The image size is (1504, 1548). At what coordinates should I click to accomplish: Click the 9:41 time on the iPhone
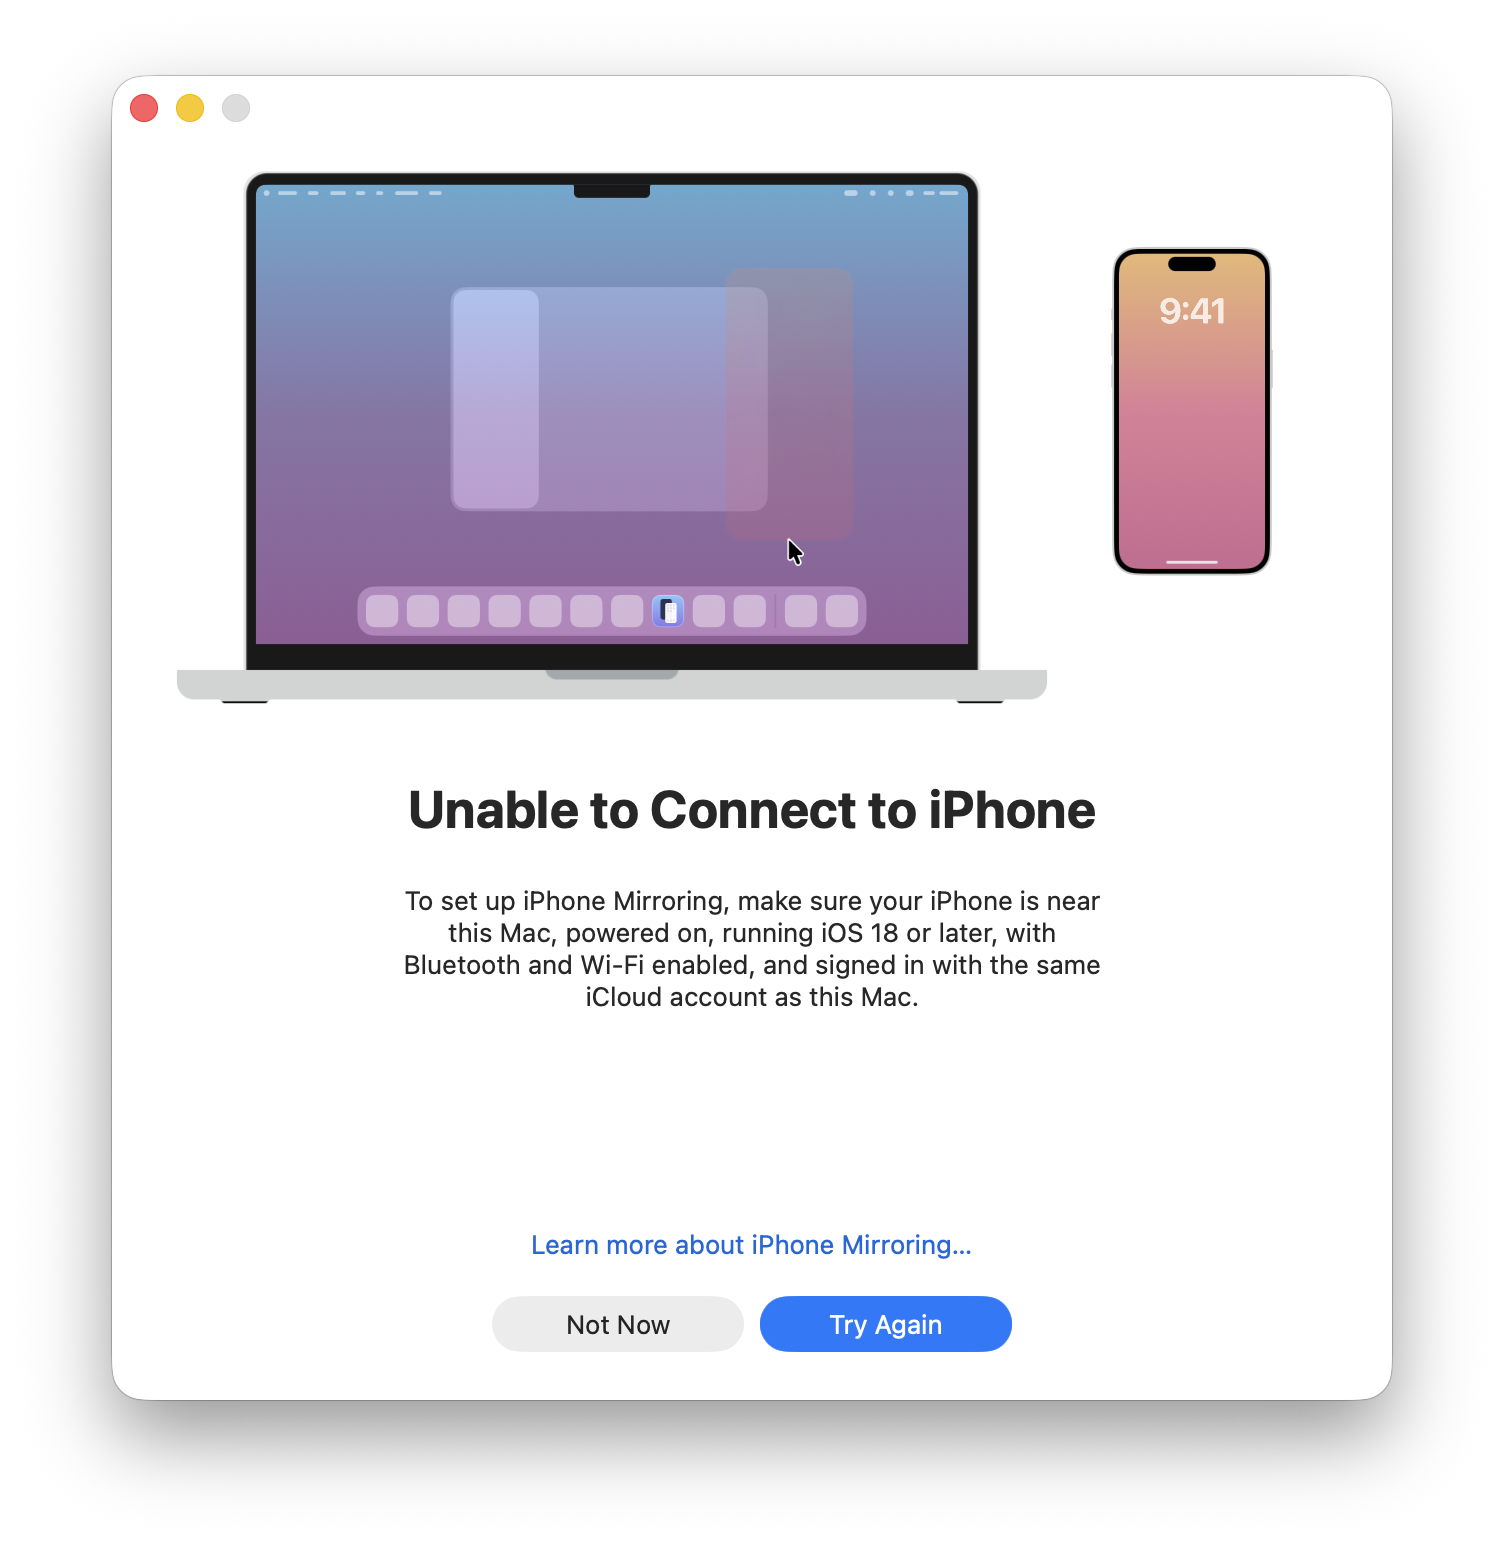[x=1192, y=311]
